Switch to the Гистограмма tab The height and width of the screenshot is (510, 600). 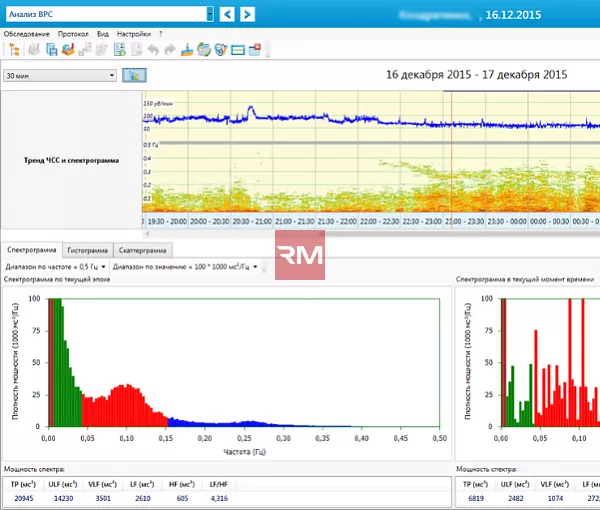point(88,250)
